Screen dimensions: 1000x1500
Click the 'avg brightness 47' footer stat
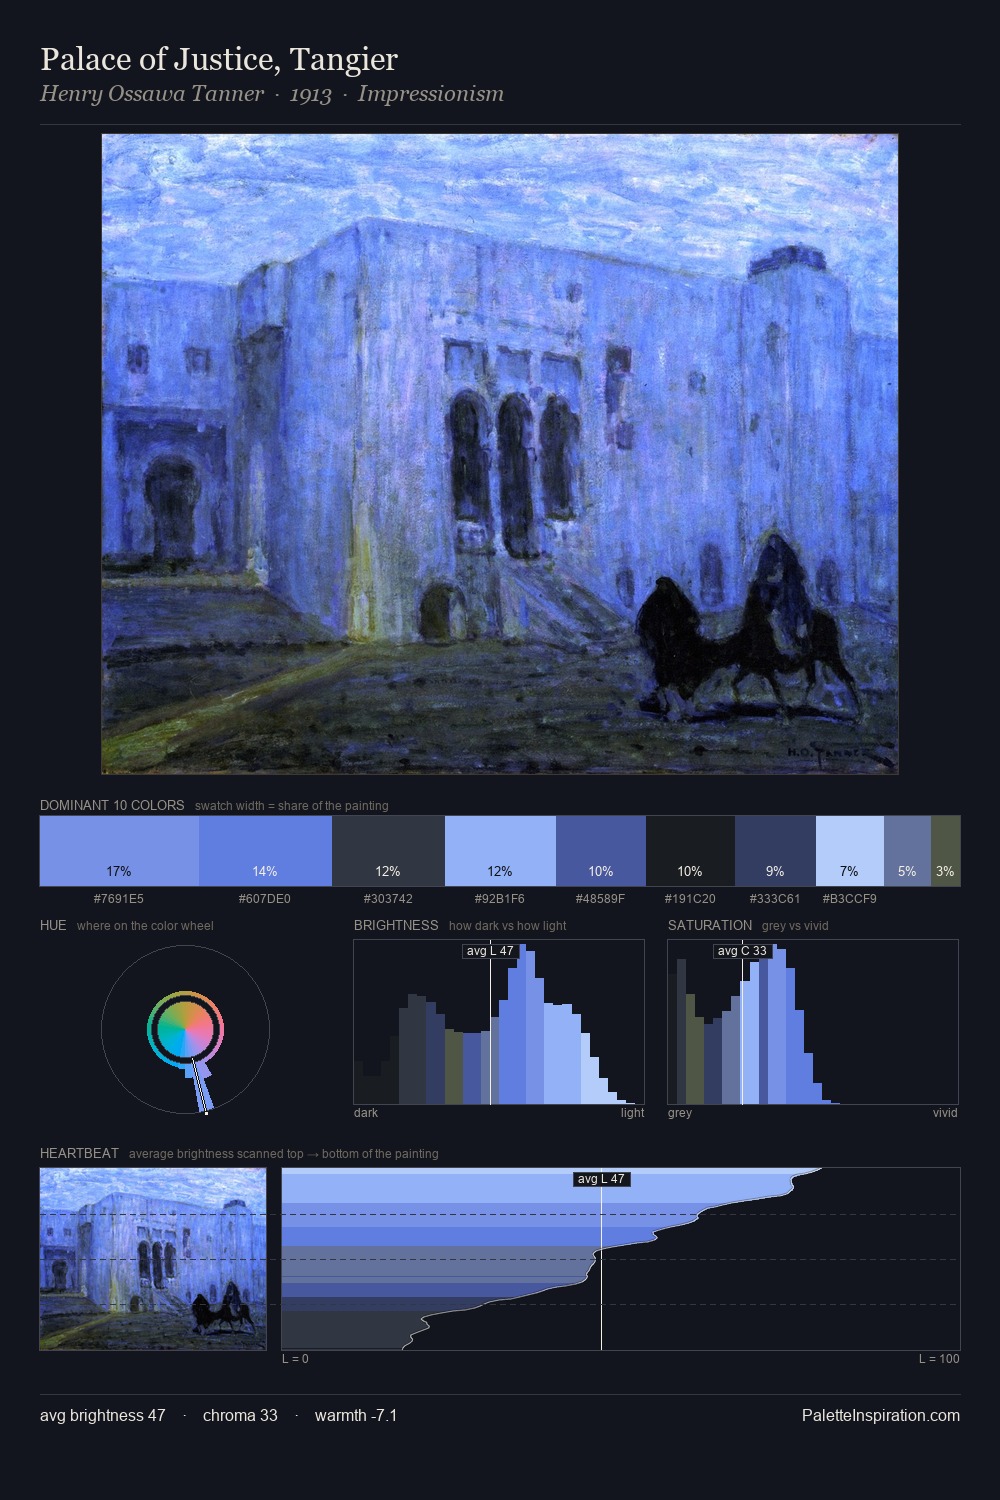103,1415
